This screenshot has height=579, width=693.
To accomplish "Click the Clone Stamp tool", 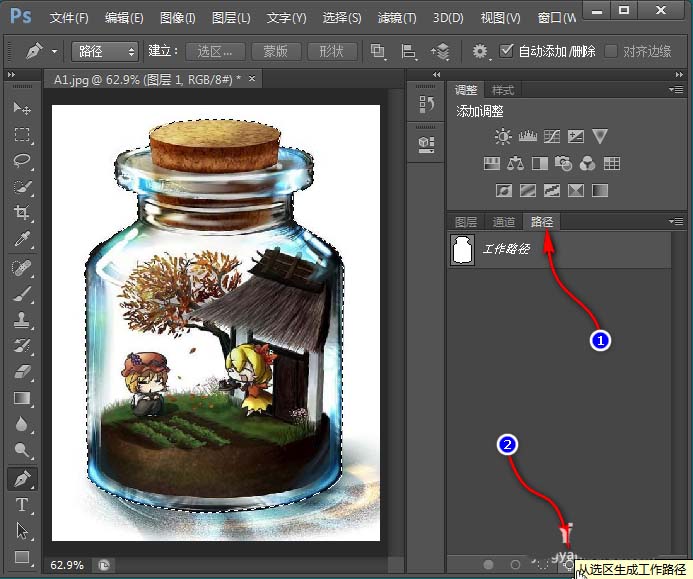I will coord(22,320).
